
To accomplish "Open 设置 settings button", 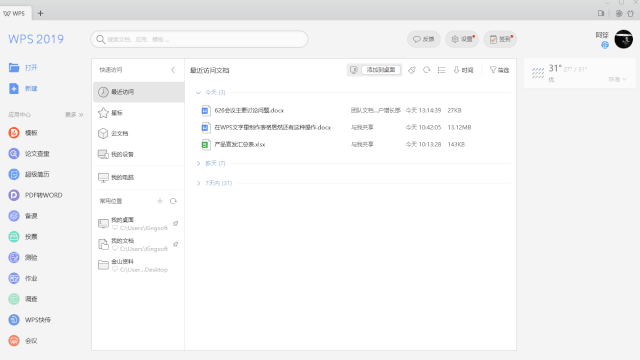I will (462, 39).
